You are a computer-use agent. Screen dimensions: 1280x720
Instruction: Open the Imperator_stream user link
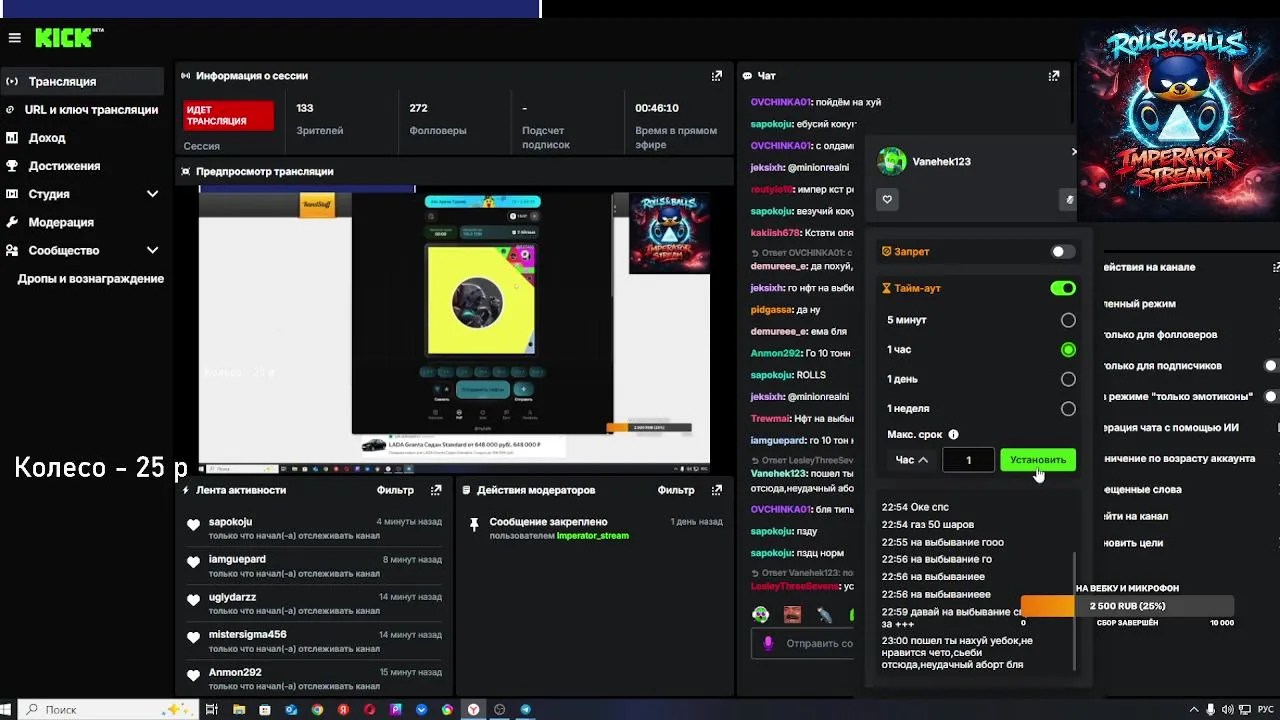tap(593, 536)
